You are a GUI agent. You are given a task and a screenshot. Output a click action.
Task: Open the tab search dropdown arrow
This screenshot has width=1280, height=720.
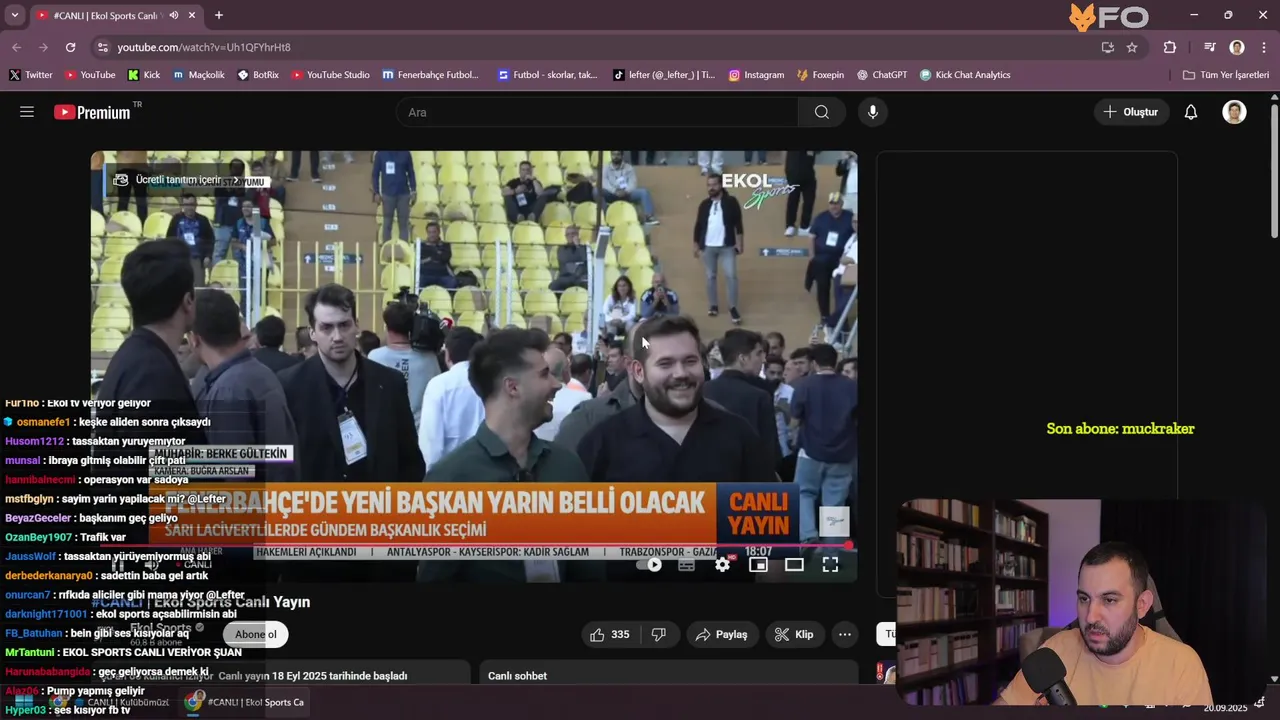[14, 15]
